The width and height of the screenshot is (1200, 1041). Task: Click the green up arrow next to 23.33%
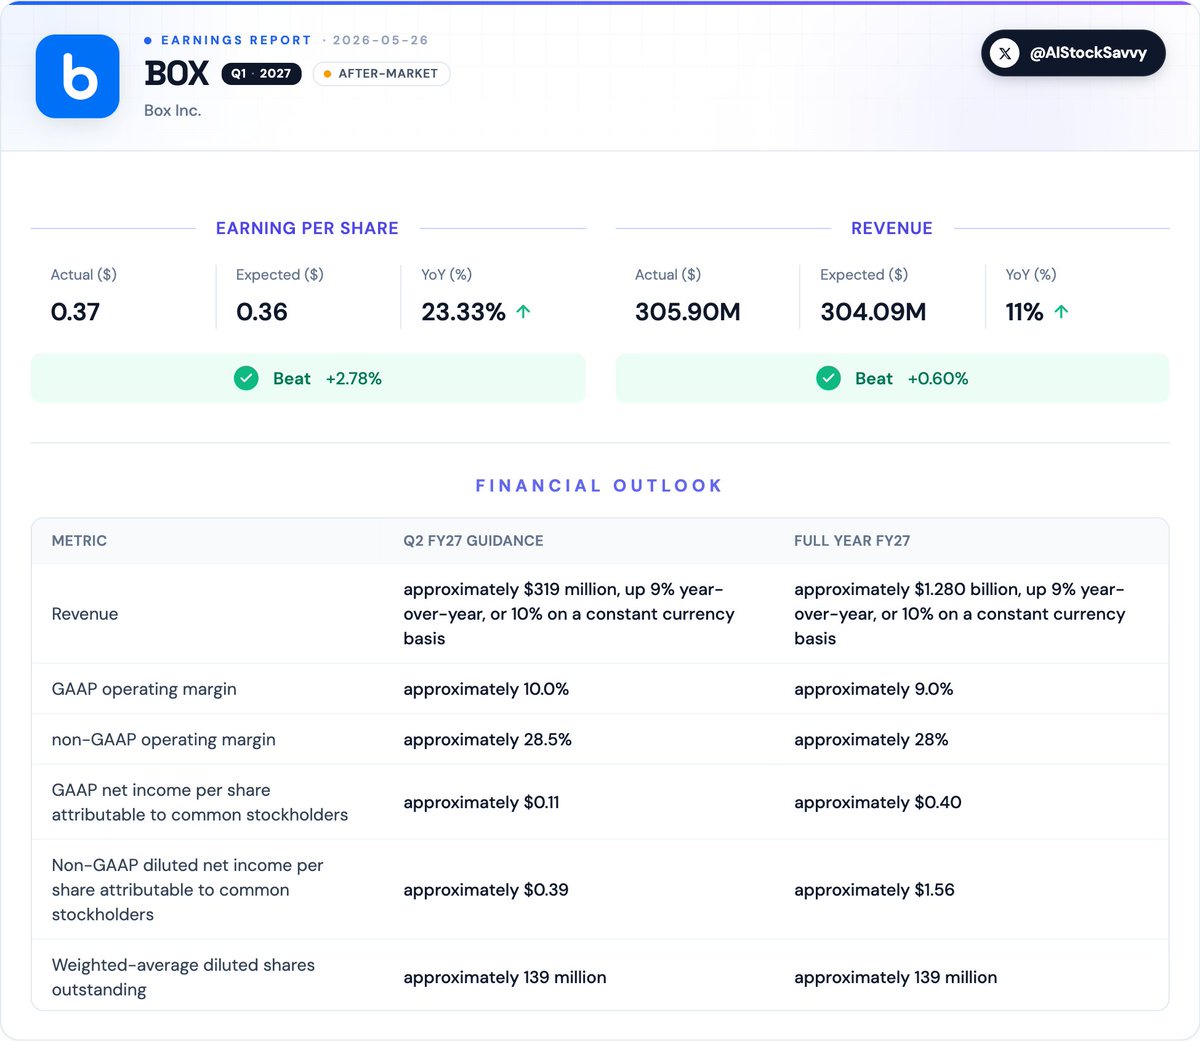pyautogui.click(x=523, y=312)
